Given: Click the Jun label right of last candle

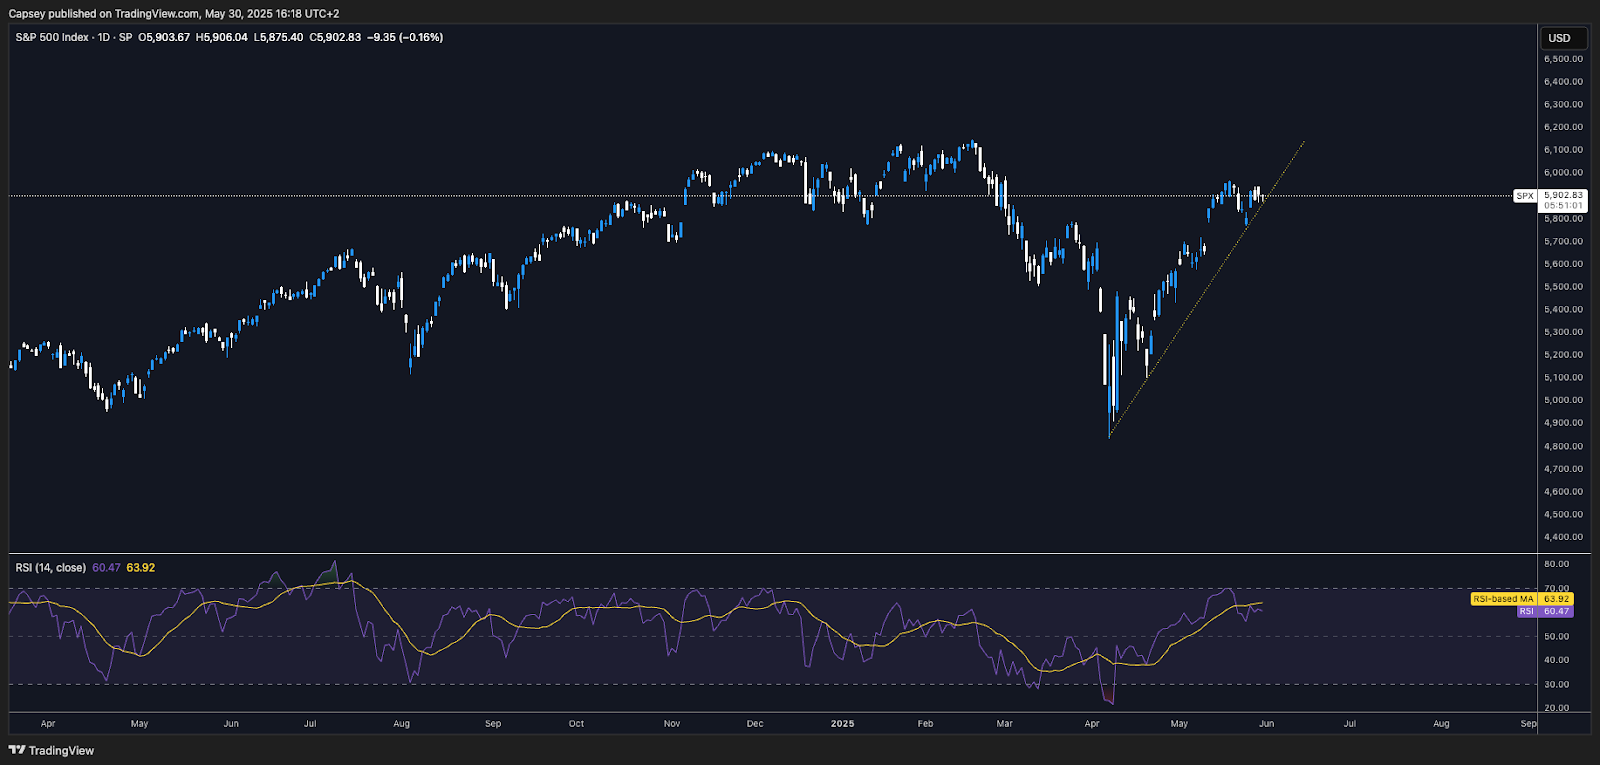Looking at the screenshot, I should point(1266,723).
